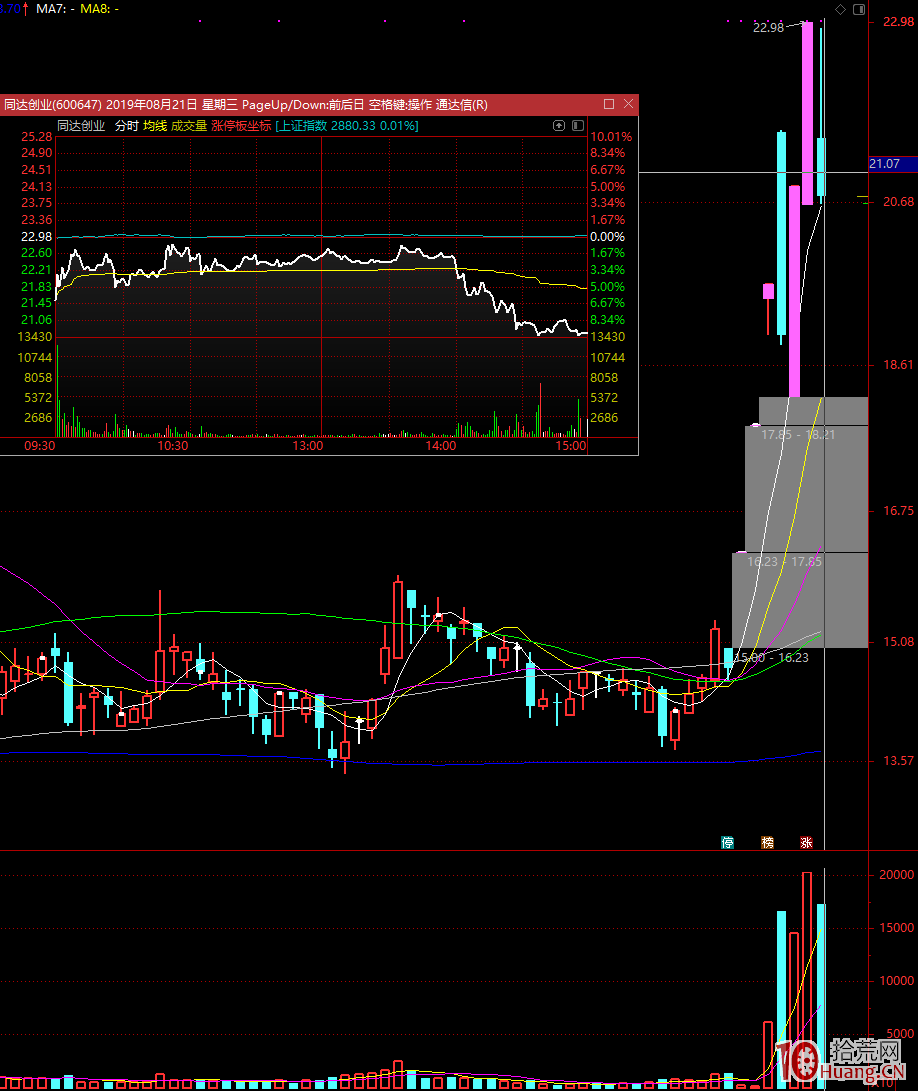Click the gap label 15.80 - 16.23

[771, 658]
